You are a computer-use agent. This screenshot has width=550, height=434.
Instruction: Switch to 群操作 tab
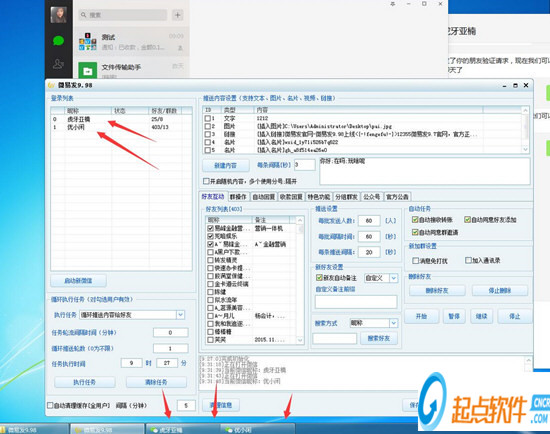[238, 197]
